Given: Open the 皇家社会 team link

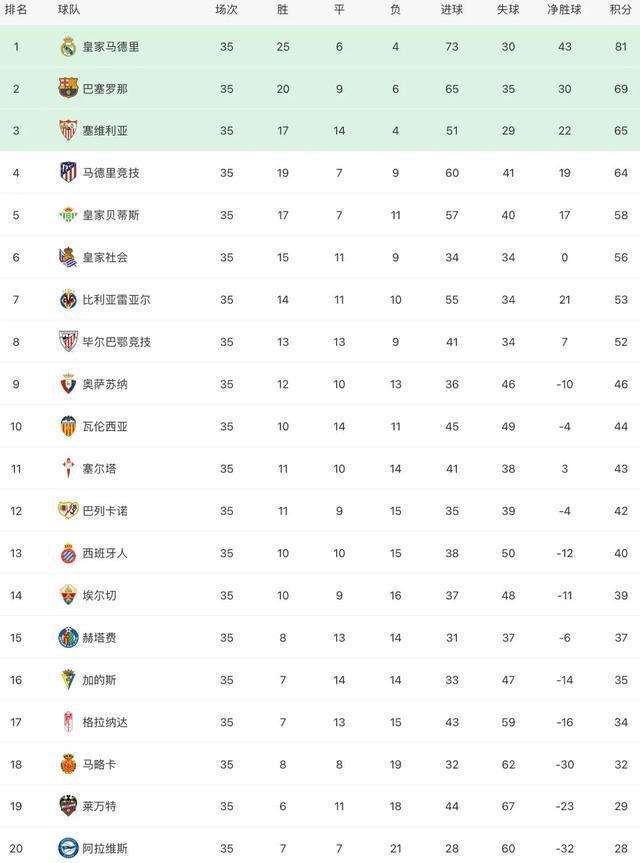Looking at the screenshot, I should 105,258.
